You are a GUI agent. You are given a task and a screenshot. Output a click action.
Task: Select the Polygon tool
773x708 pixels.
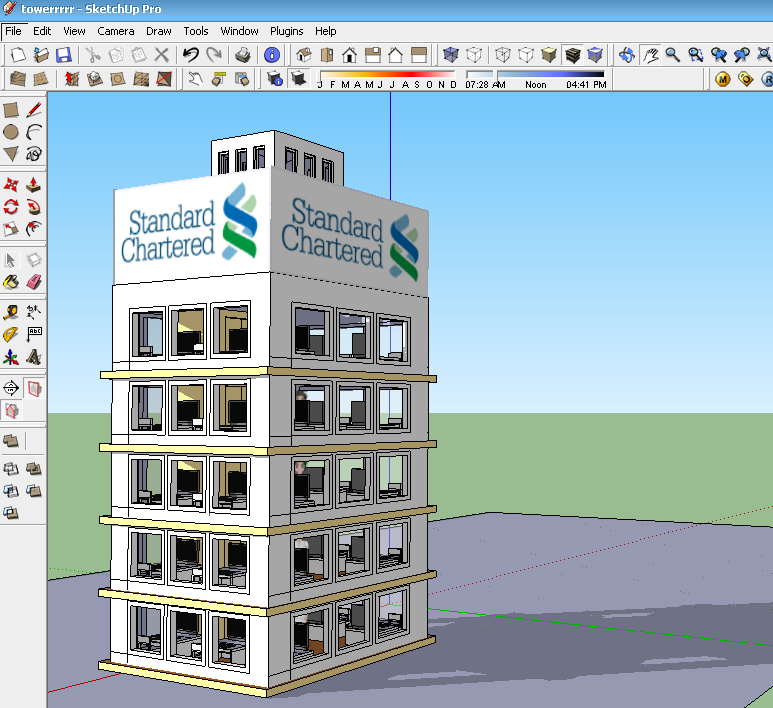point(11,154)
